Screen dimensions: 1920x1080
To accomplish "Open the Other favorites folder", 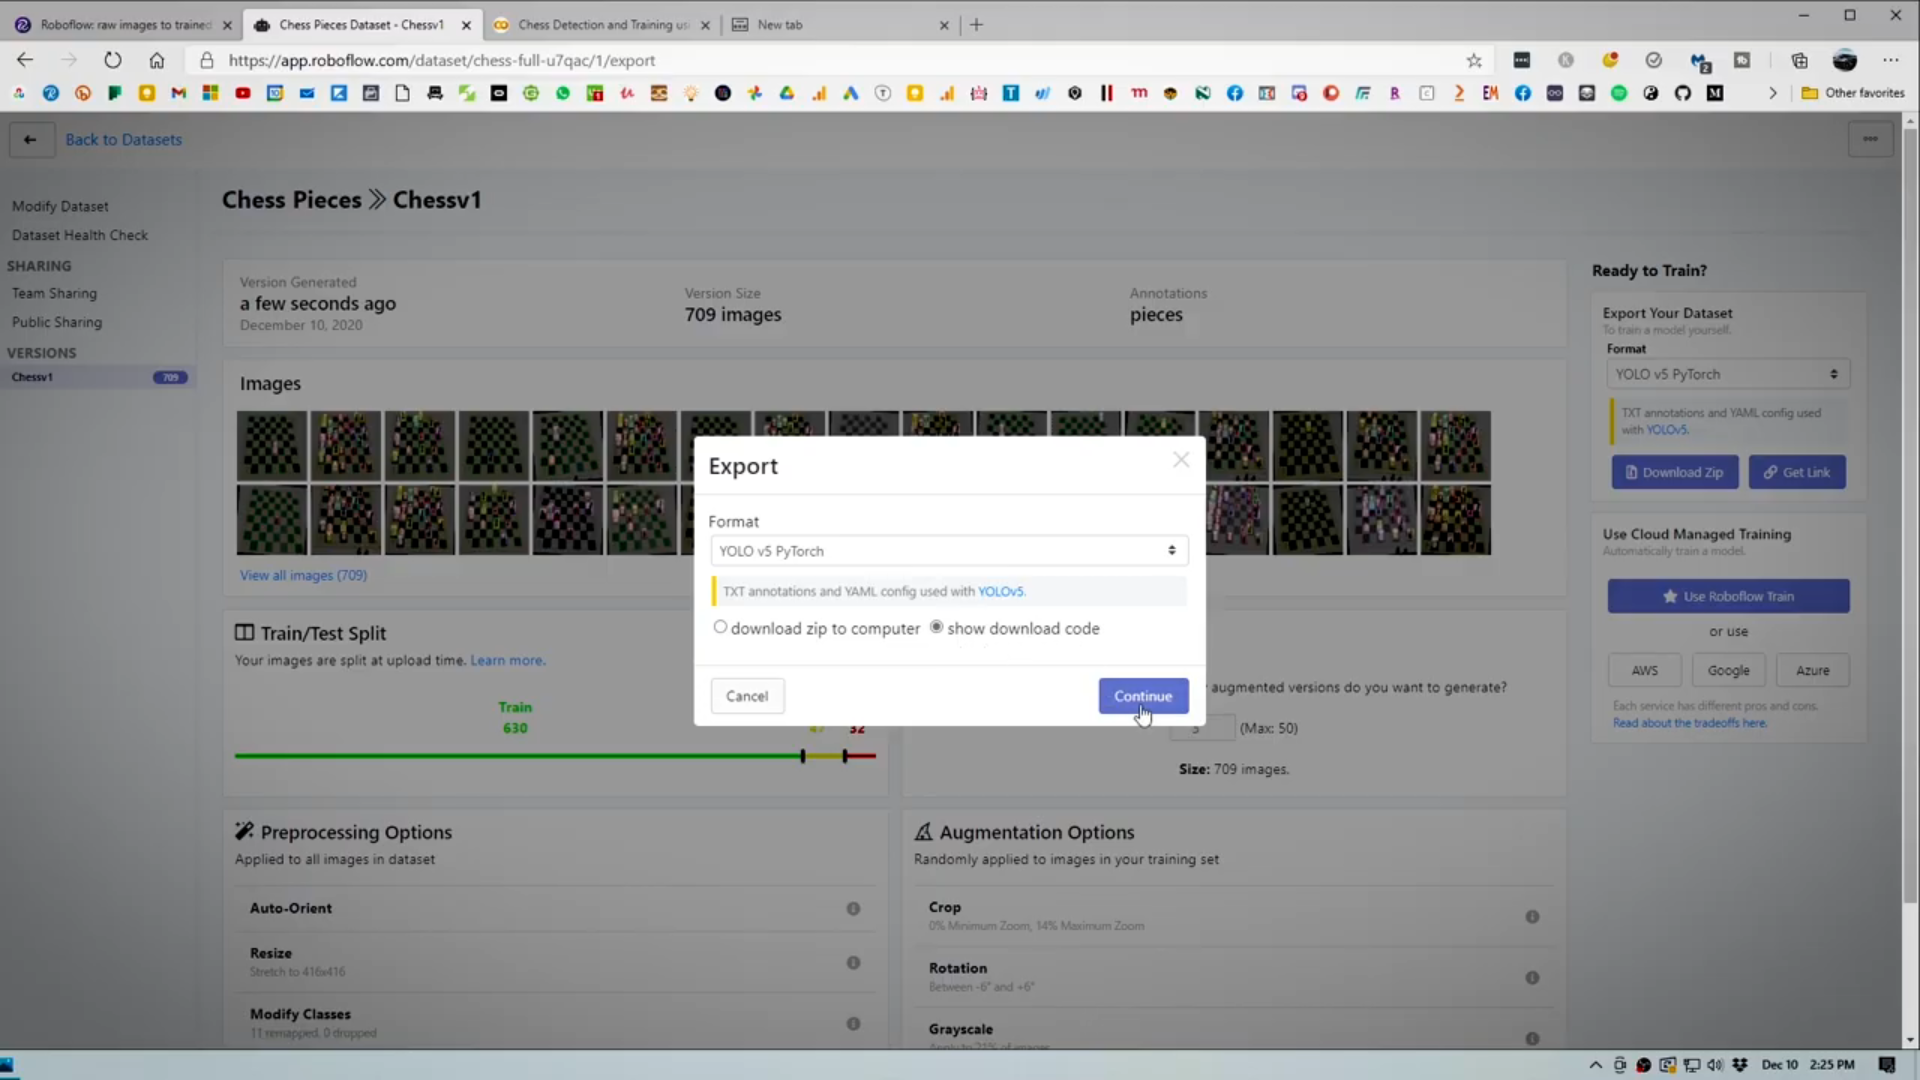I will (x=1853, y=93).
